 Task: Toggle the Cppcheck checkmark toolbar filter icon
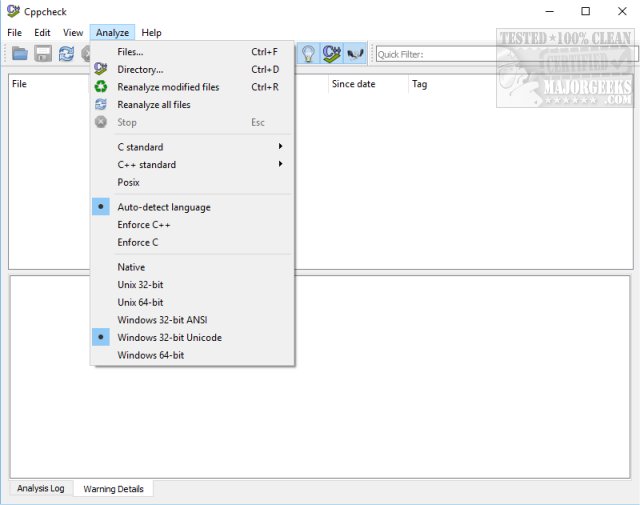pyautogui.click(x=331, y=53)
